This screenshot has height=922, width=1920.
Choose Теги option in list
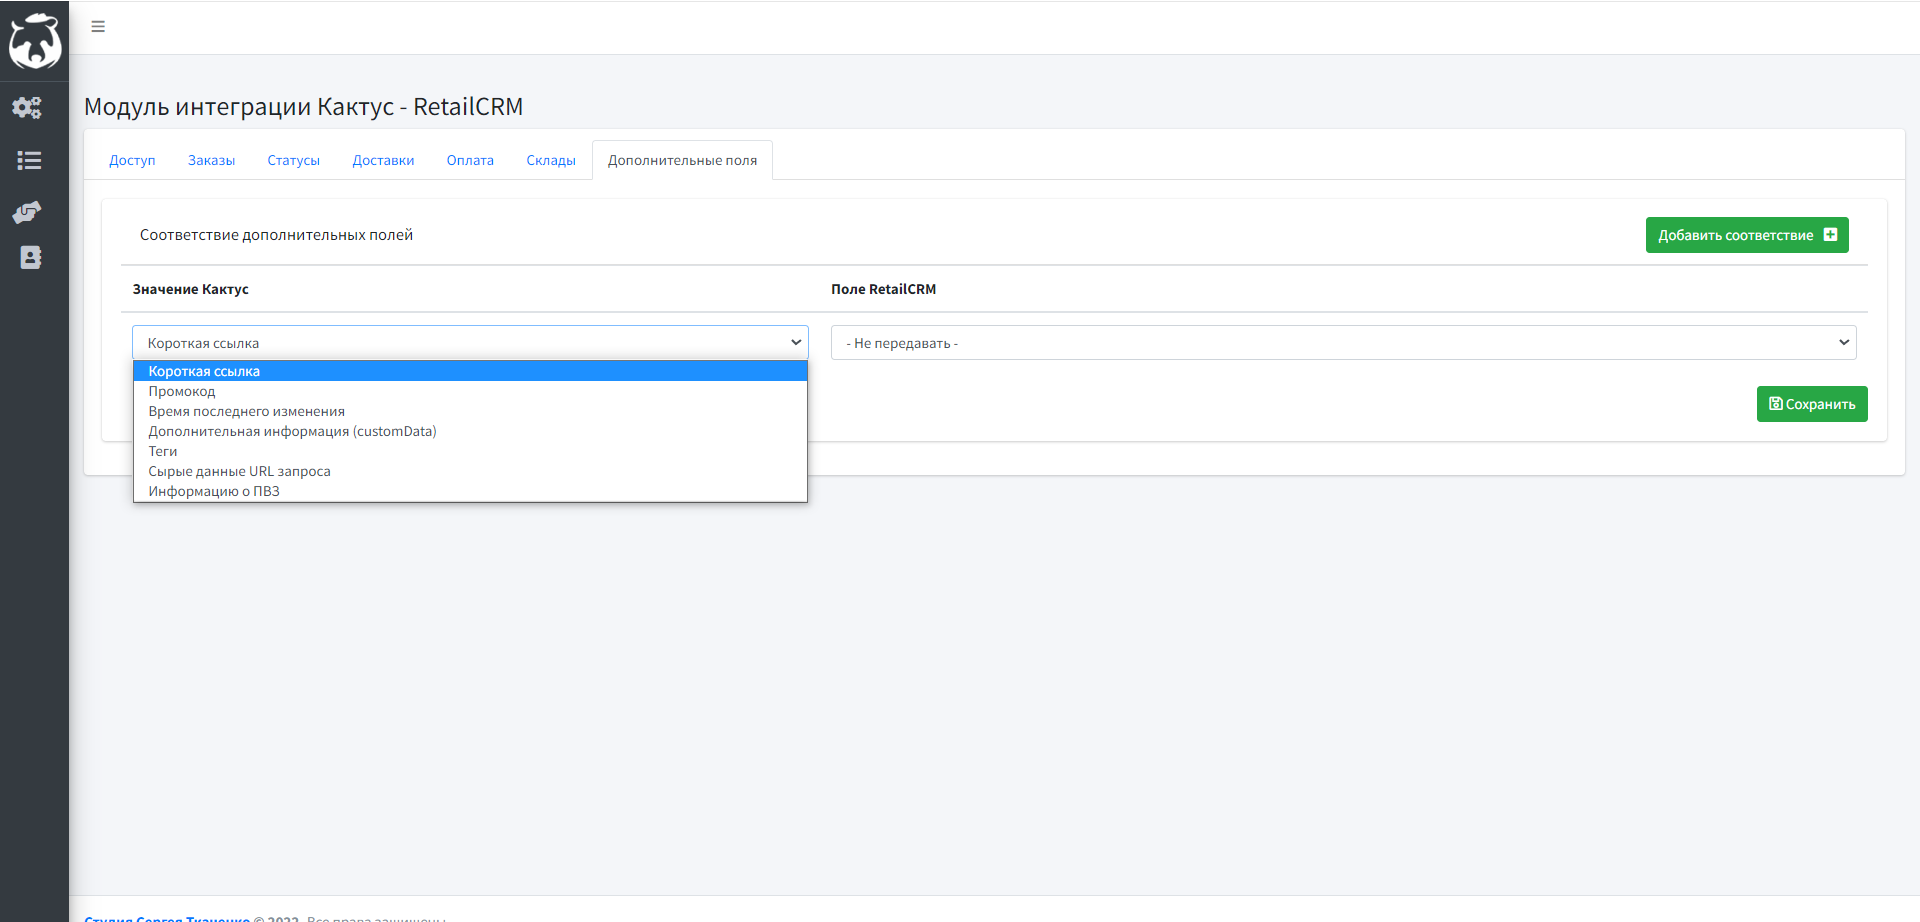pyautogui.click(x=470, y=451)
